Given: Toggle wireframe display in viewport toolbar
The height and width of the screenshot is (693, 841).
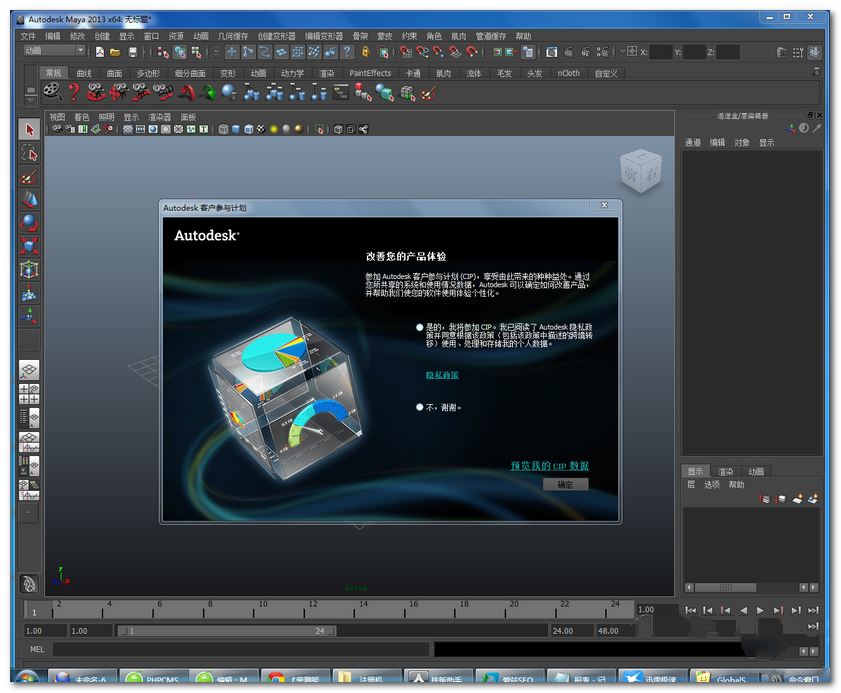Looking at the screenshot, I should point(223,129).
